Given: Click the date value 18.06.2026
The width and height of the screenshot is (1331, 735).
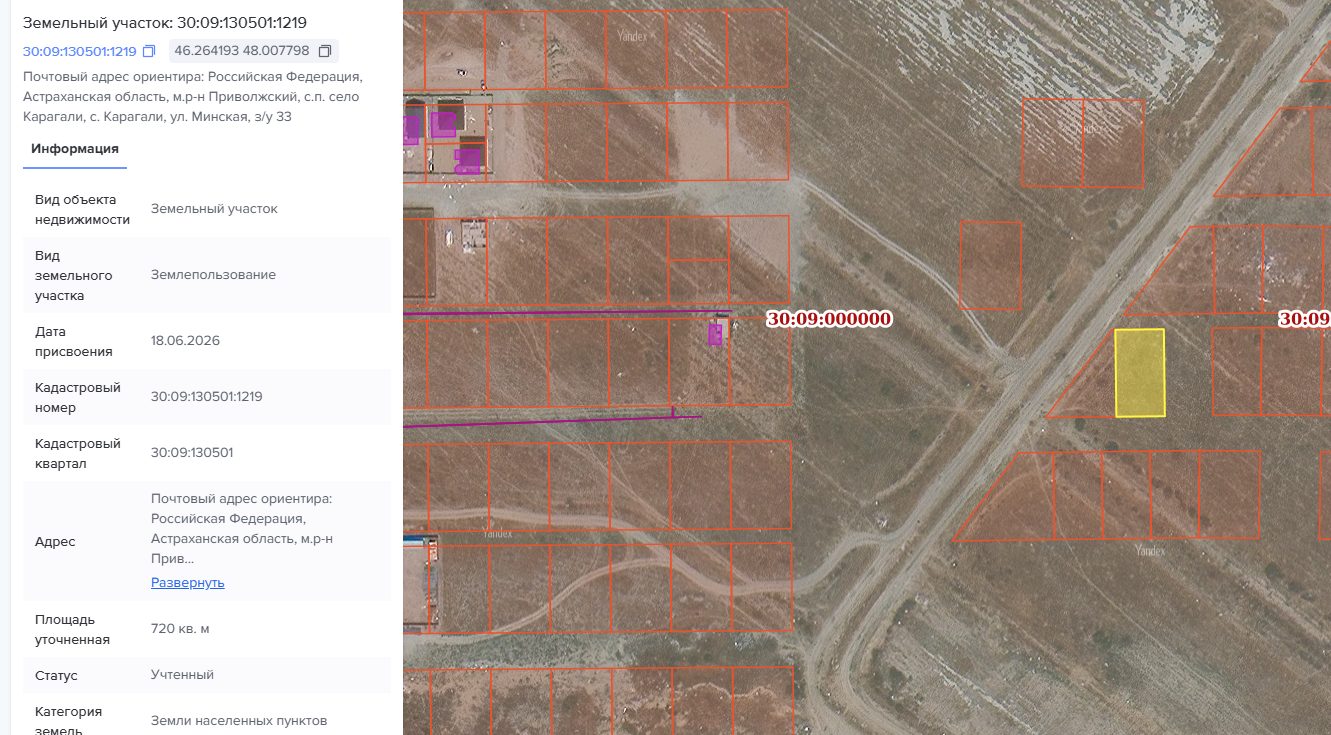Looking at the screenshot, I should 185,341.
